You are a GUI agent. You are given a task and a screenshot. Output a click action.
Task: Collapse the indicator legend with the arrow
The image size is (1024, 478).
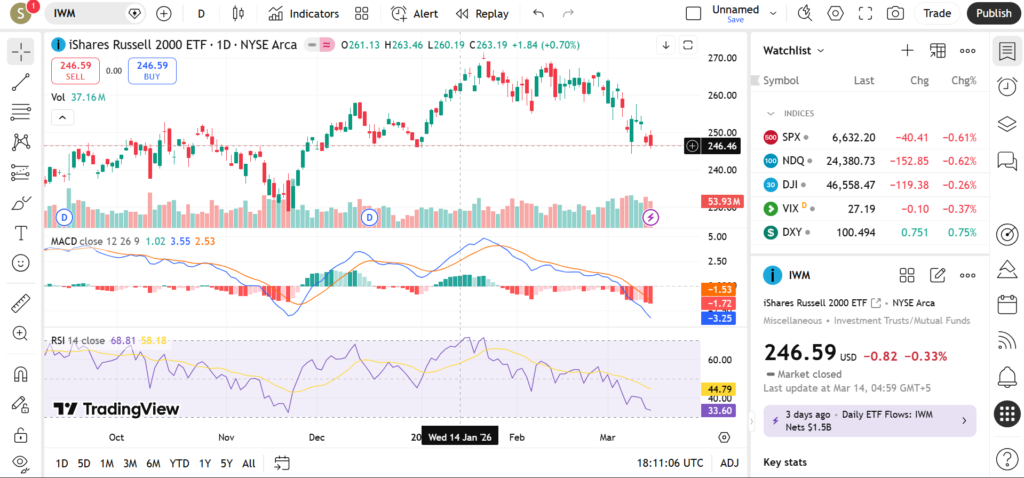[62, 117]
